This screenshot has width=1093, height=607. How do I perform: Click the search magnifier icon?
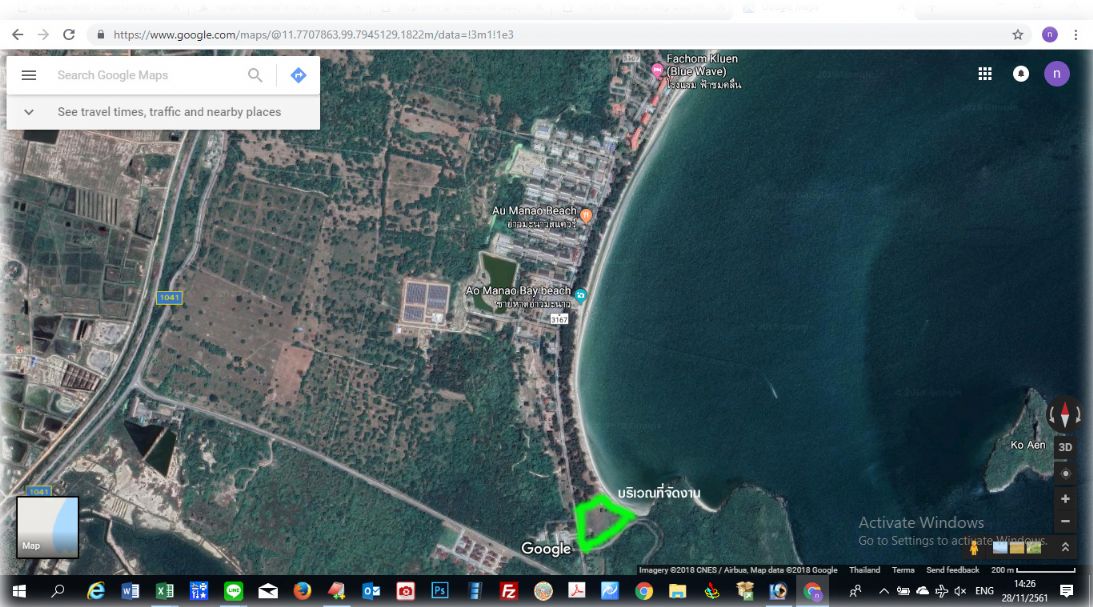tap(255, 75)
